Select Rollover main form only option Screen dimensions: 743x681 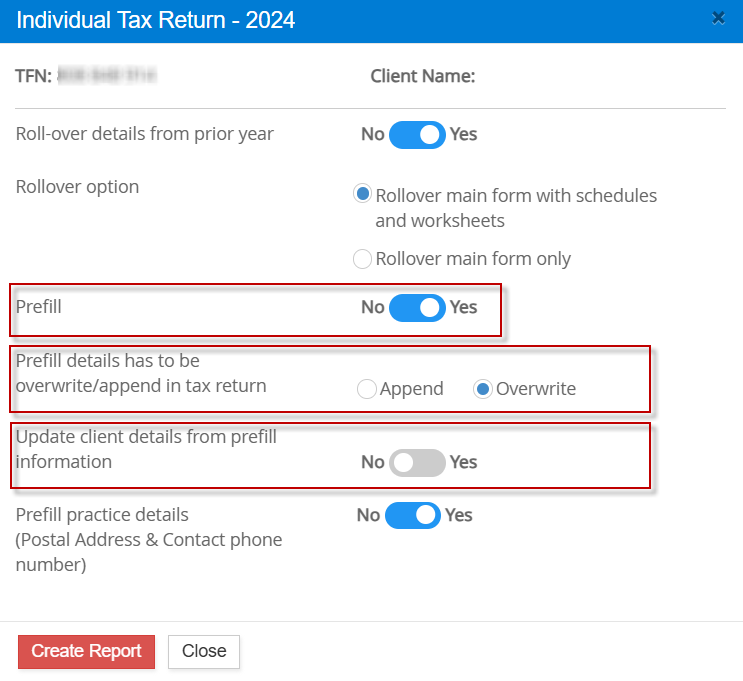pos(362,259)
